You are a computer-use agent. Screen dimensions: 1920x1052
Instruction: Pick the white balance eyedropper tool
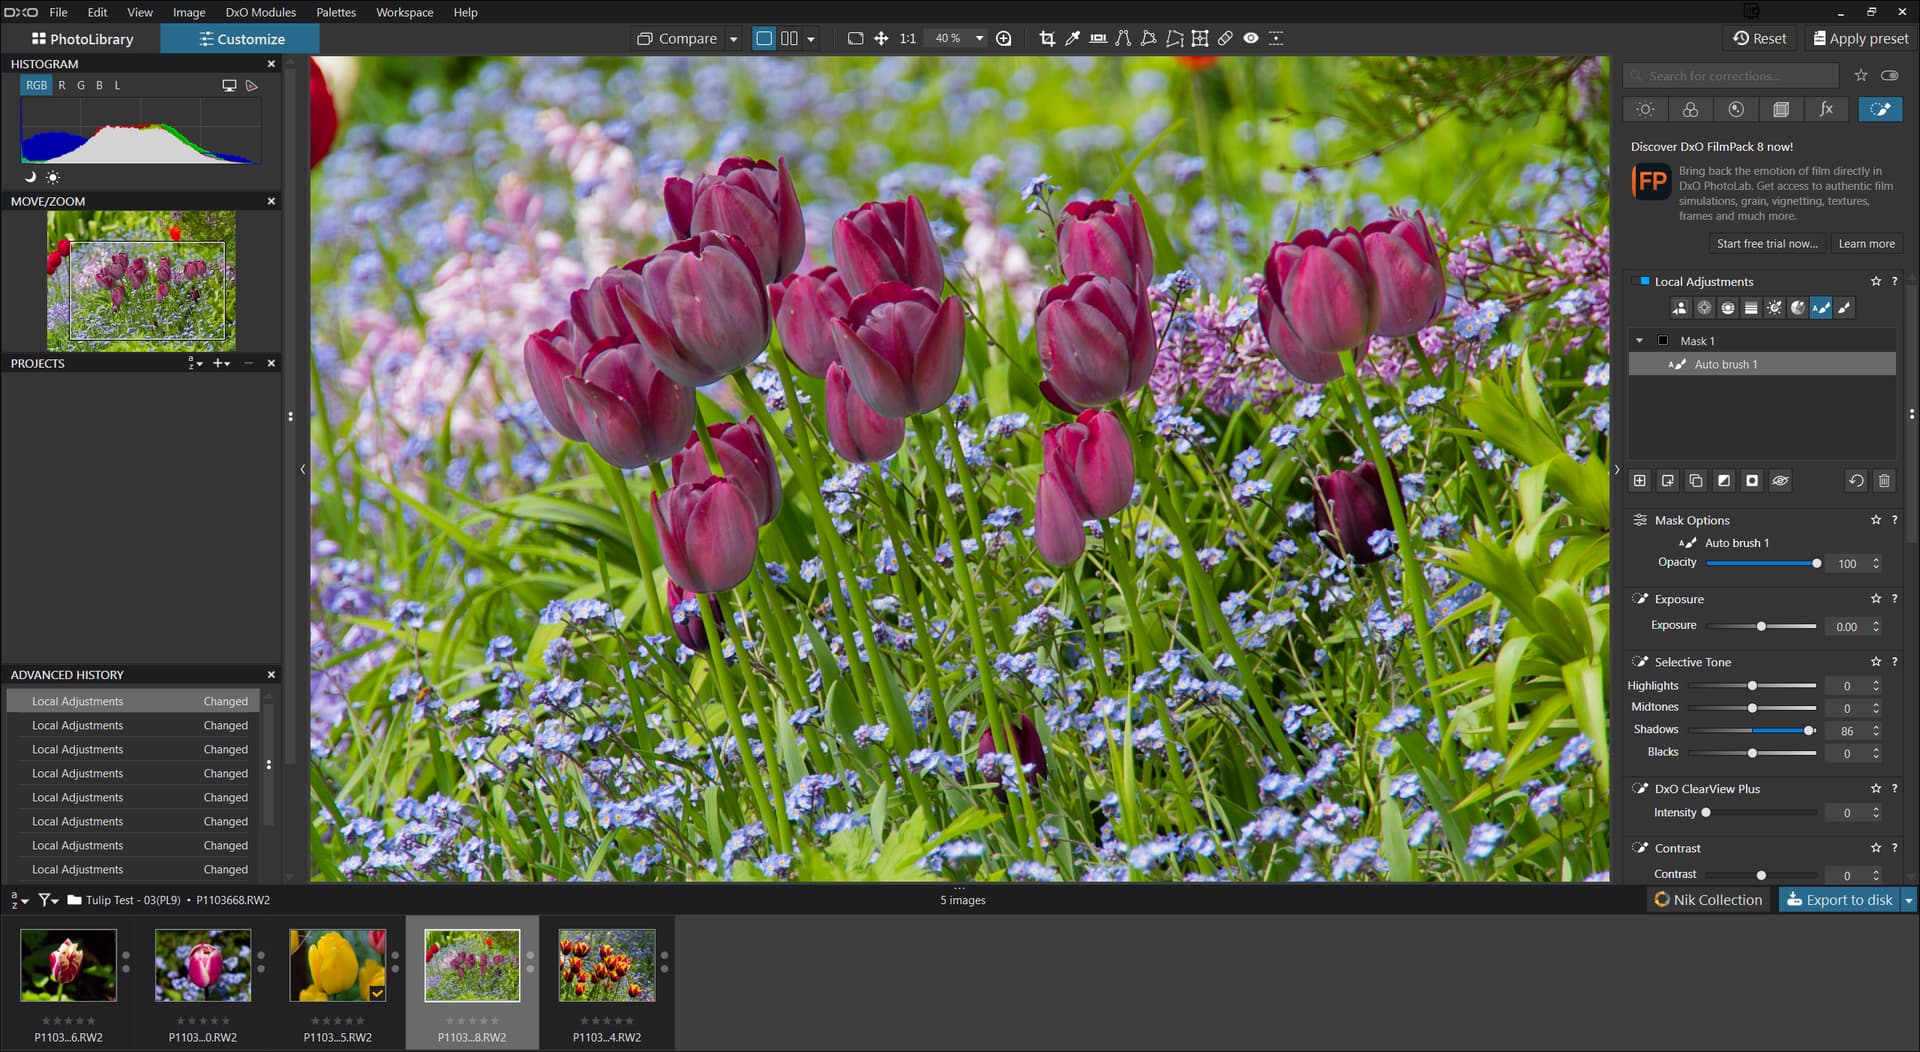1072,38
